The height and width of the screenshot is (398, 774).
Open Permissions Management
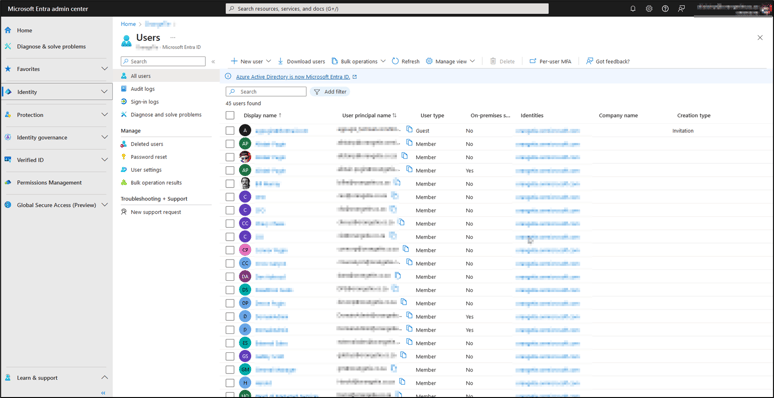point(49,182)
